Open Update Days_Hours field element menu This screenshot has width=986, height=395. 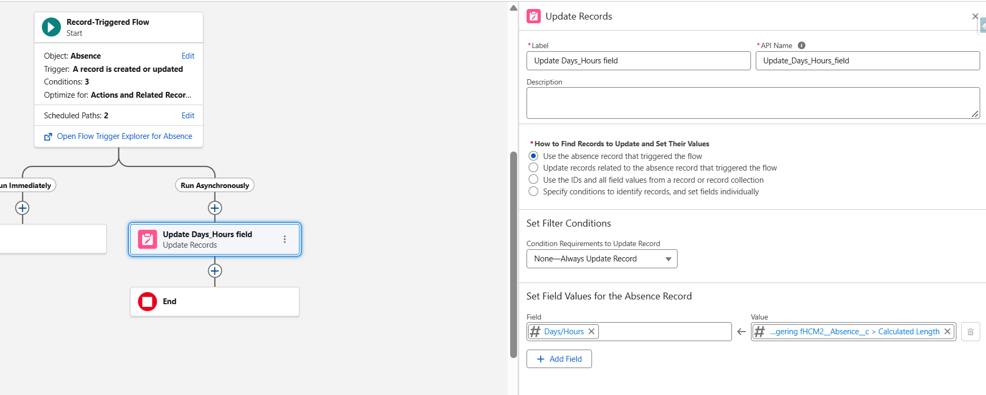click(285, 239)
